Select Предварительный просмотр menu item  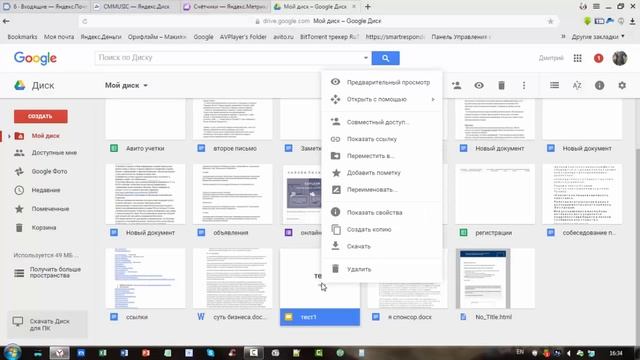click(x=382, y=82)
